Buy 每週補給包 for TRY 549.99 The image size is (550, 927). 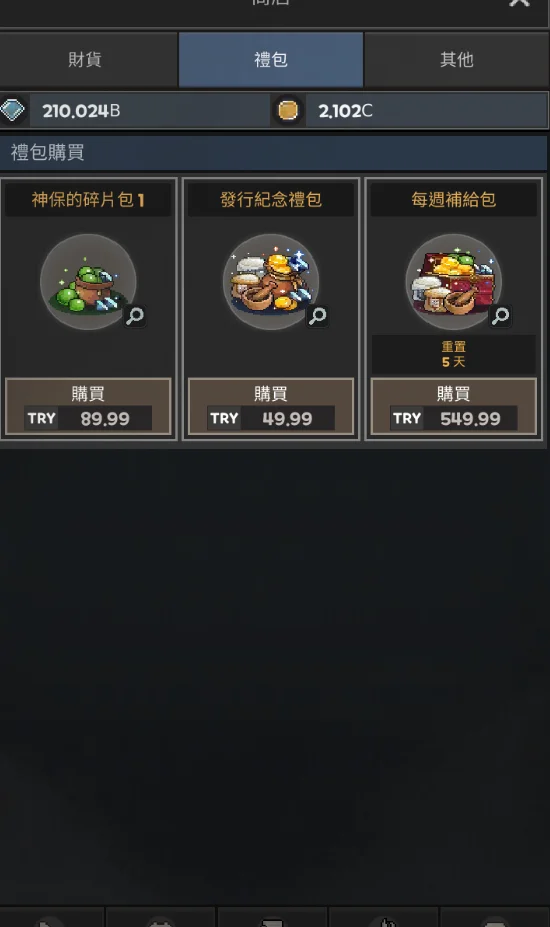pos(454,406)
